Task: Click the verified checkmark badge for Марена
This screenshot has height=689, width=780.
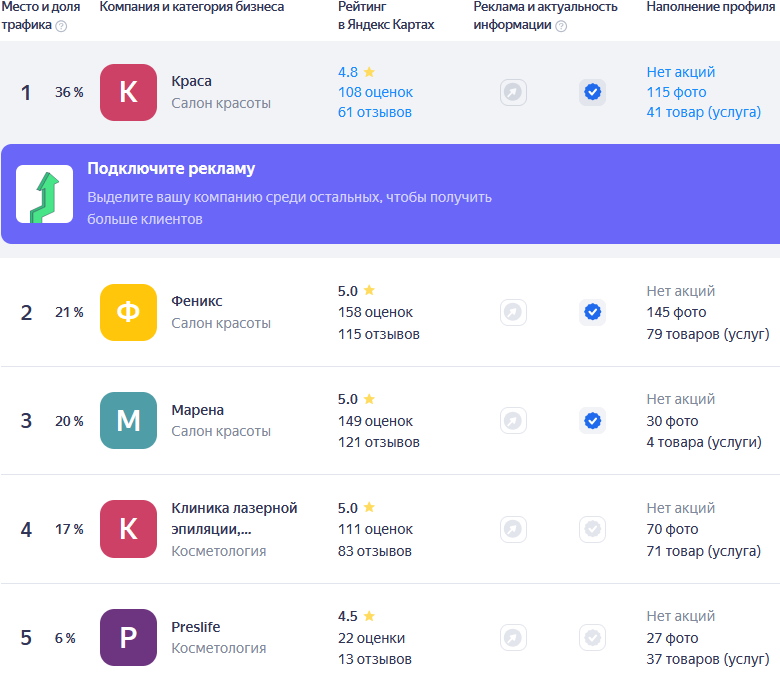Action: [x=592, y=421]
